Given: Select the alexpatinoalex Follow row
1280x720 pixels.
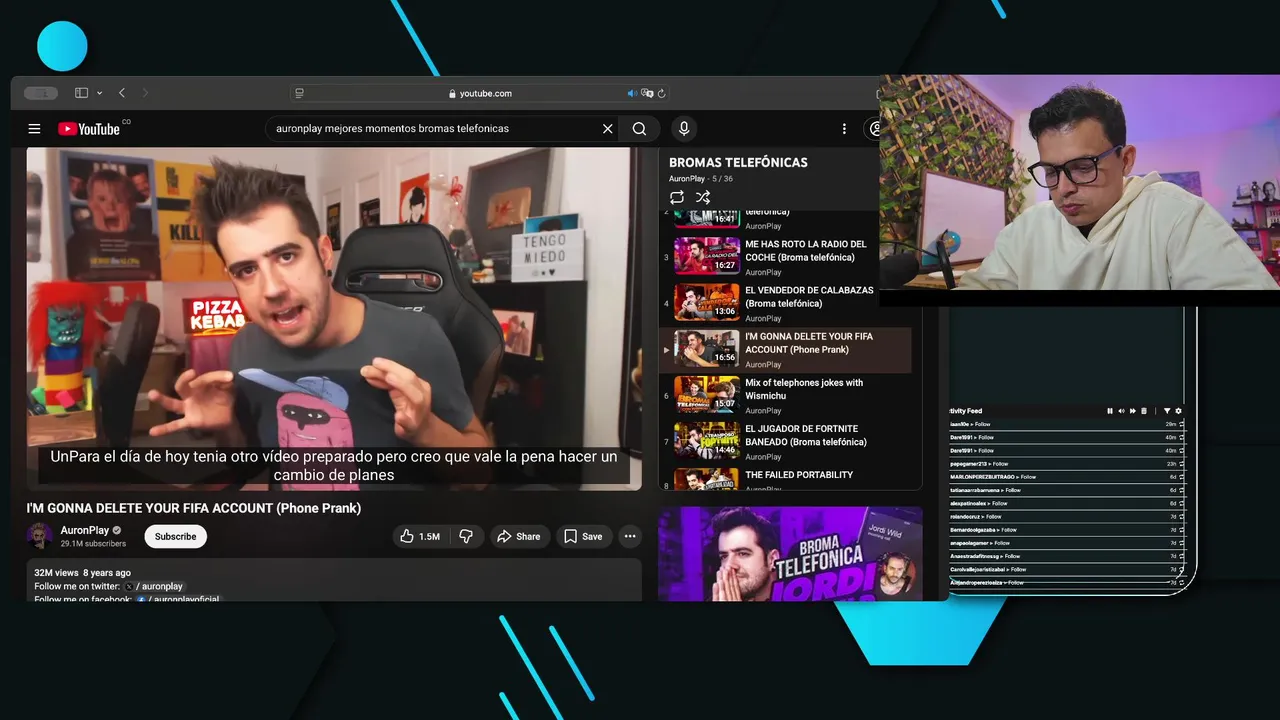Looking at the screenshot, I should point(1067,503).
